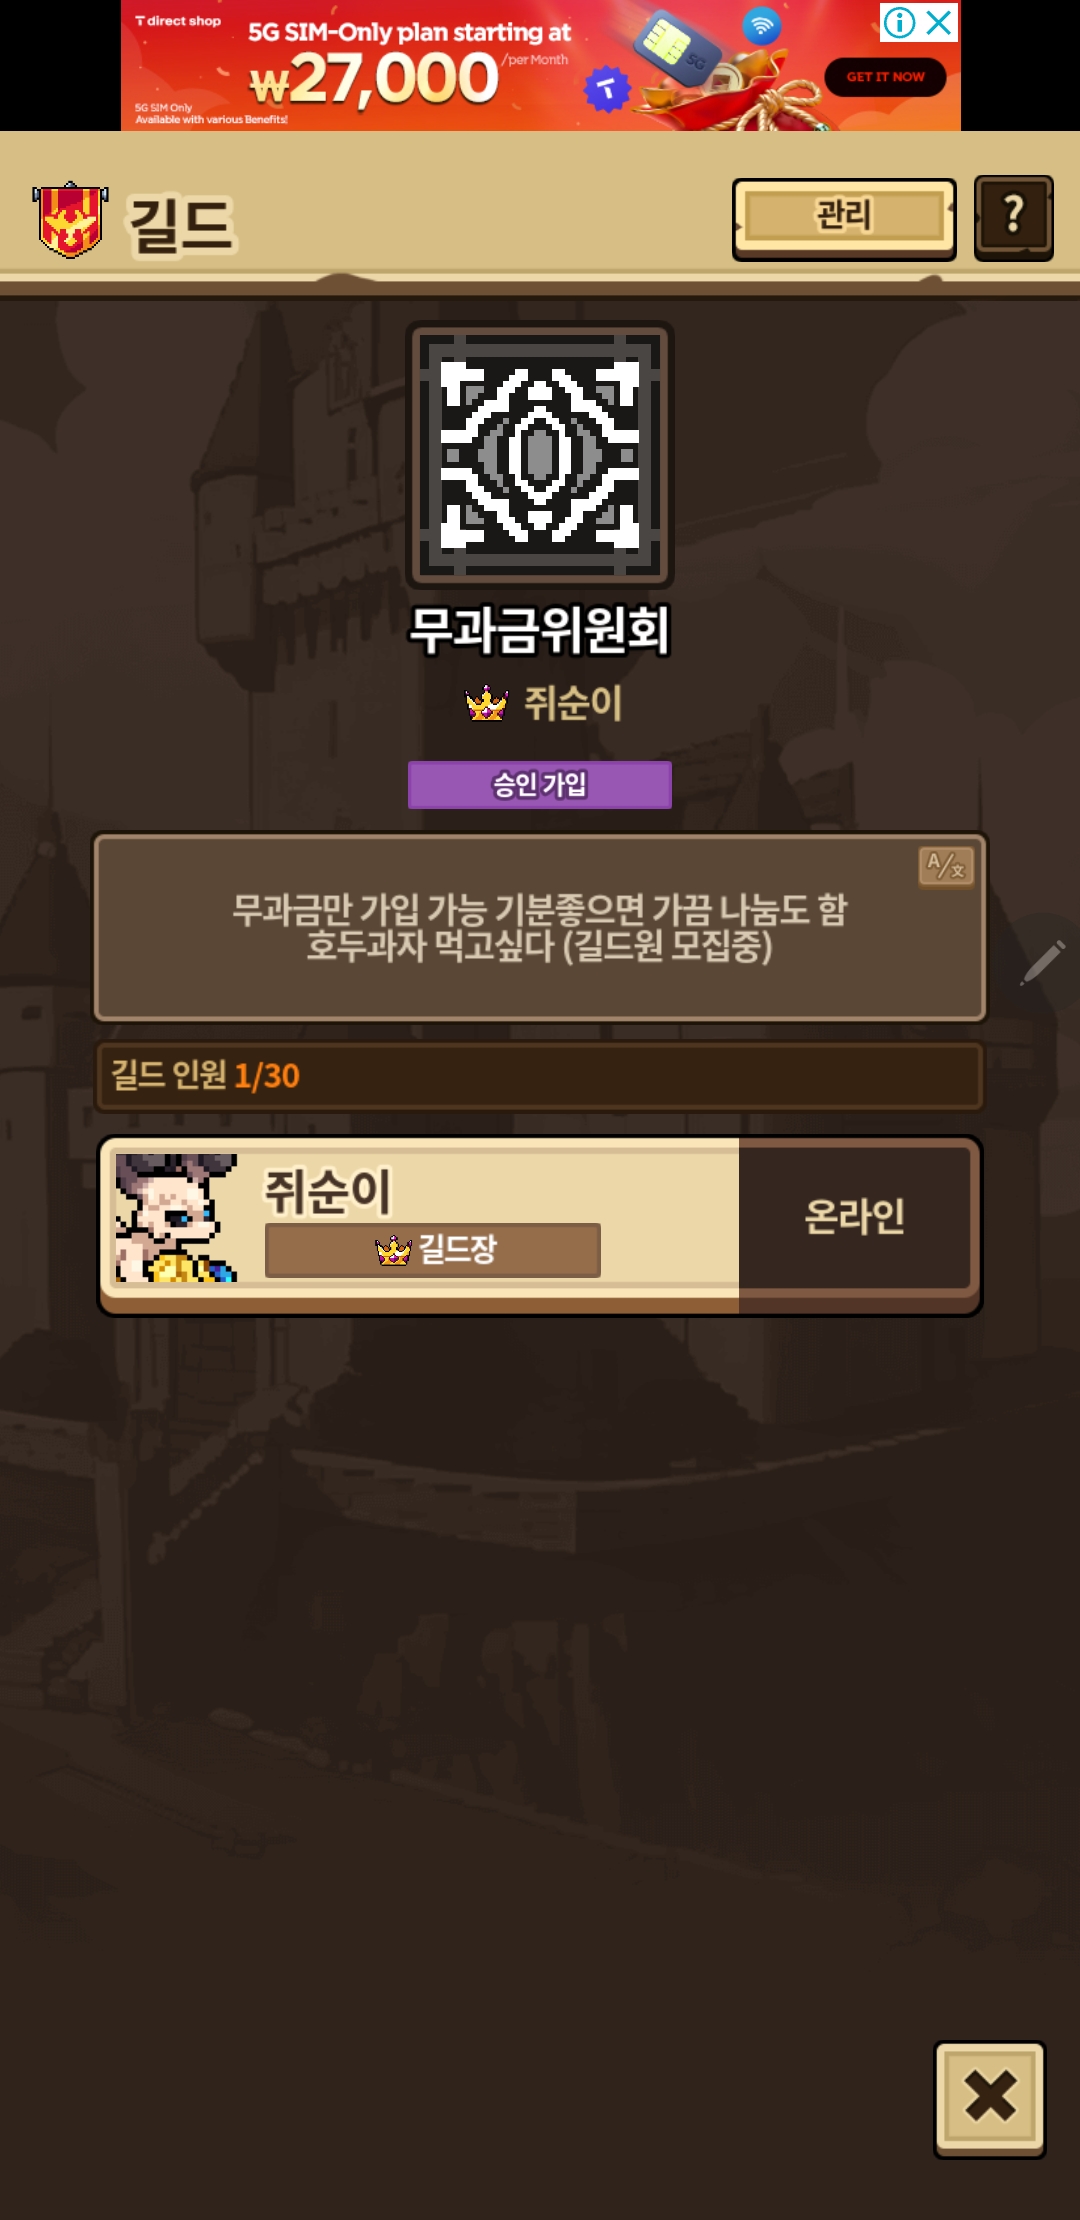The width and height of the screenshot is (1080, 2220).
Task: Tap GET IT NOW on the ad
Action: (885, 77)
